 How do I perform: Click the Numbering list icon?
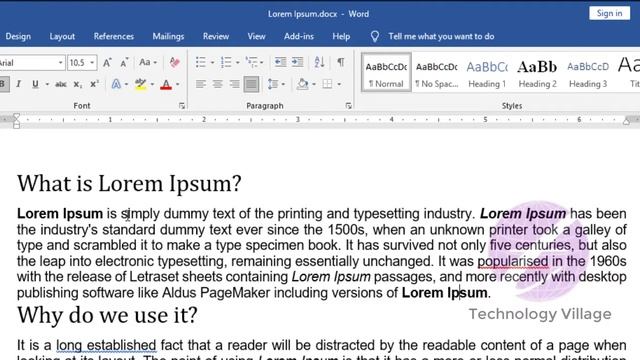click(226, 62)
